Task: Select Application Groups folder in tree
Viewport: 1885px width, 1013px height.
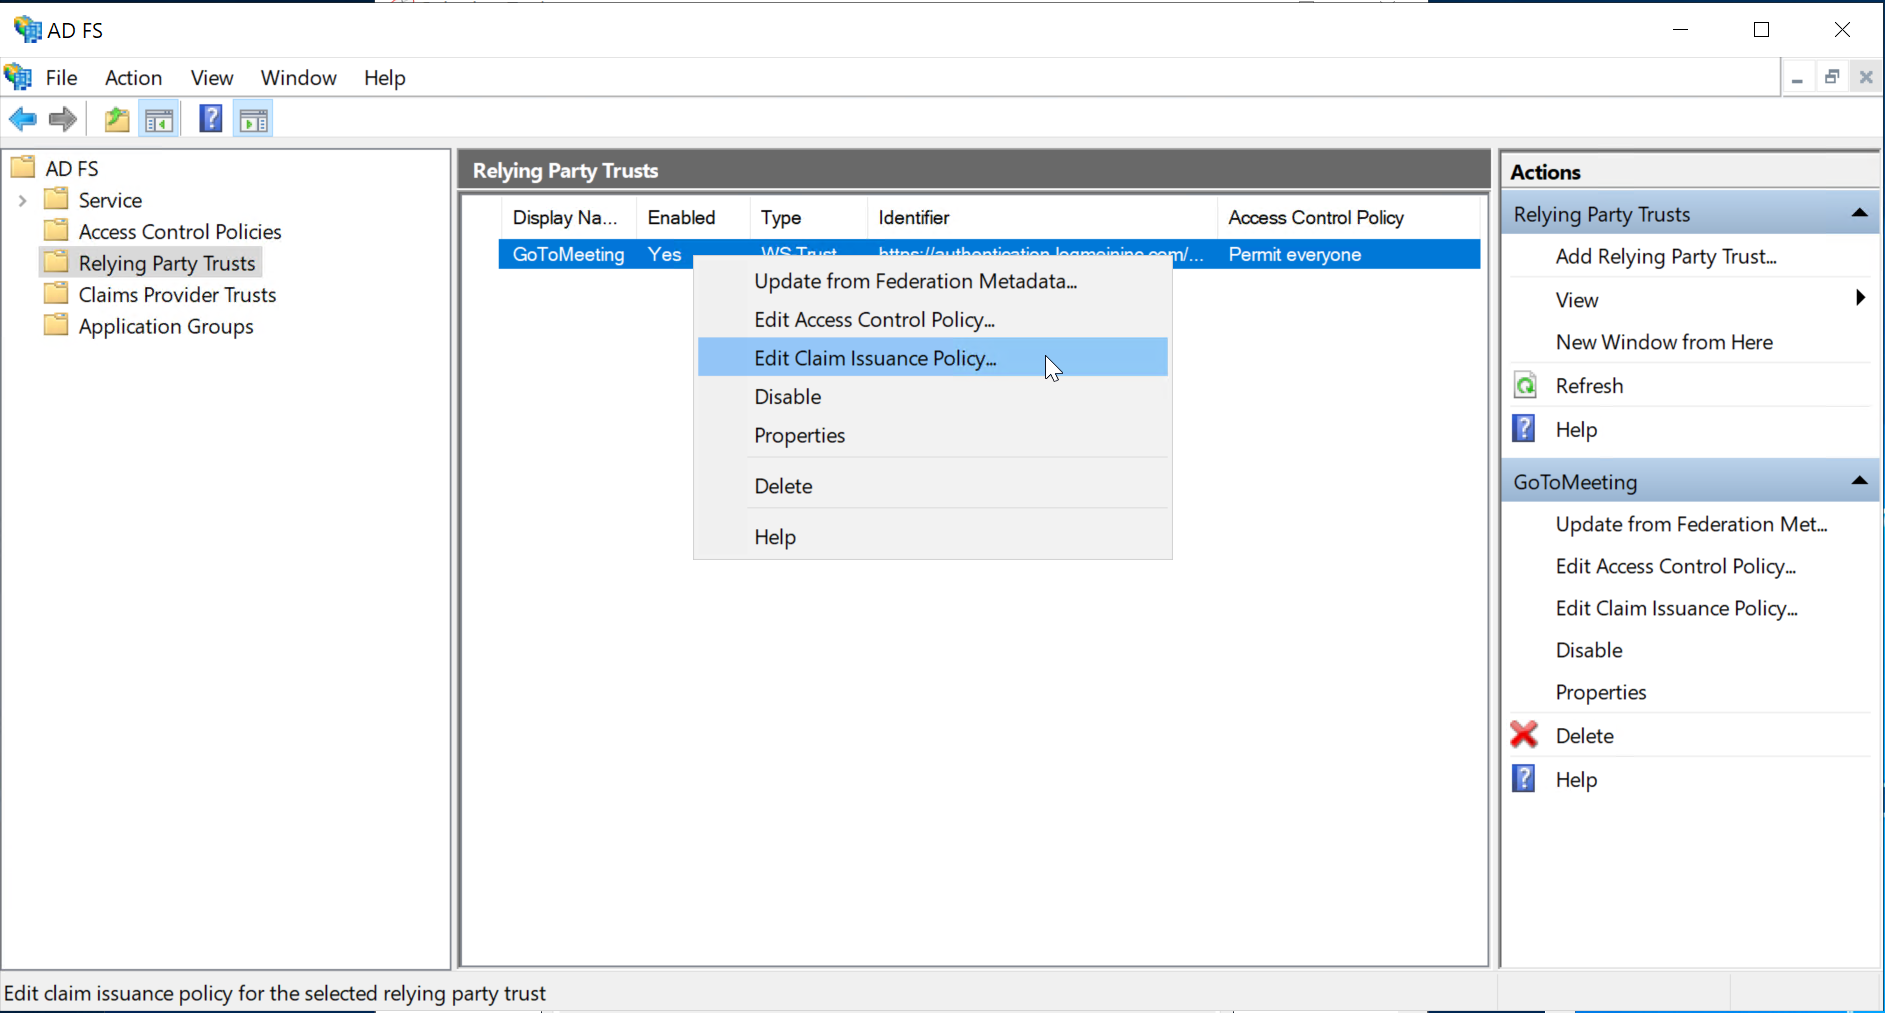Action: (x=166, y=327)
